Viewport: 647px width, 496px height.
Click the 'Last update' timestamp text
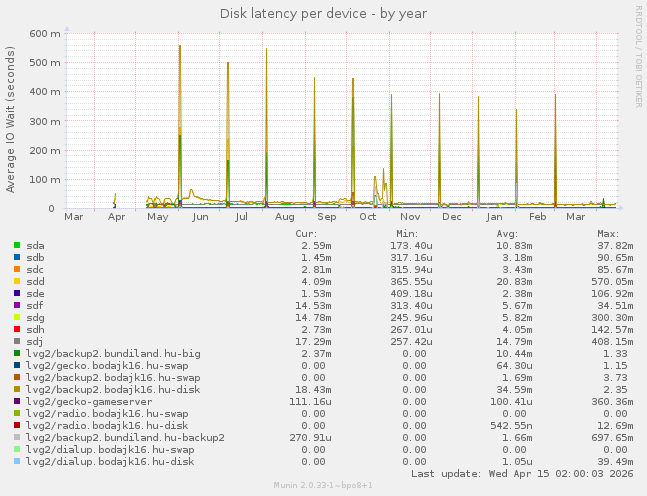coord(522,473)
